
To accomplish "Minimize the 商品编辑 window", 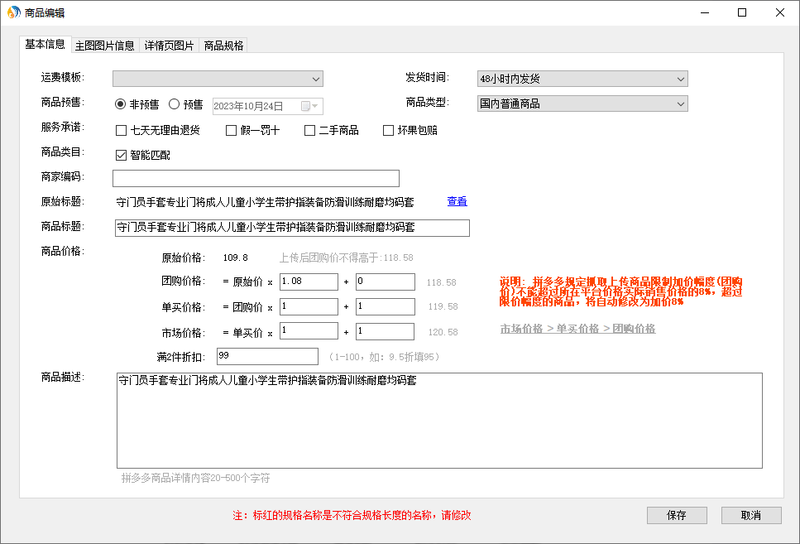I will [x=705, y=13].
